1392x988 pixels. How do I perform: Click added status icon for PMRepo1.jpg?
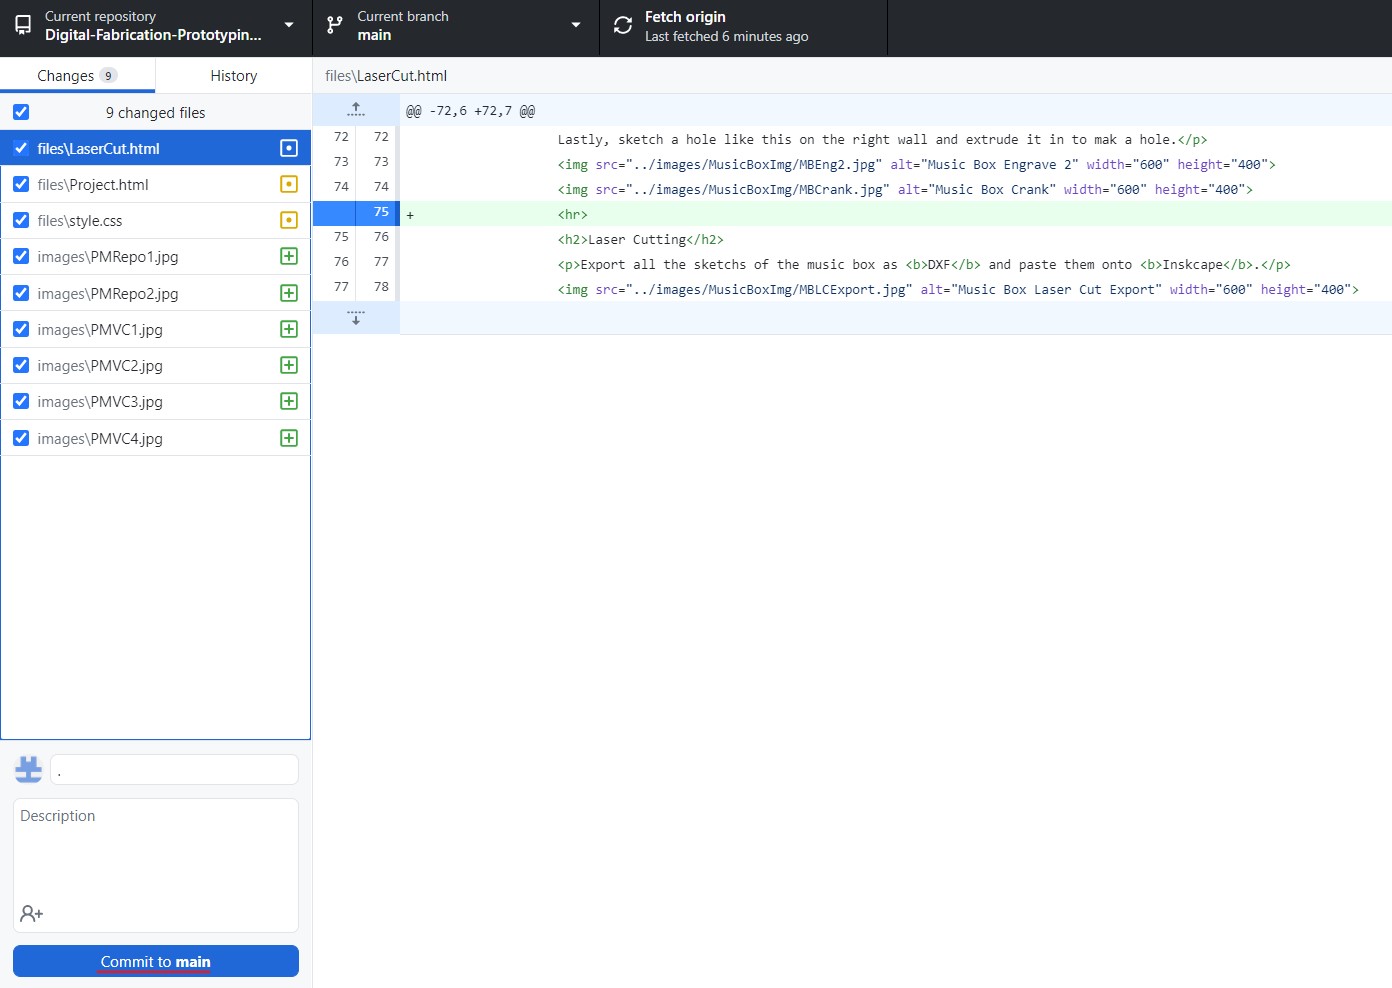289,256
